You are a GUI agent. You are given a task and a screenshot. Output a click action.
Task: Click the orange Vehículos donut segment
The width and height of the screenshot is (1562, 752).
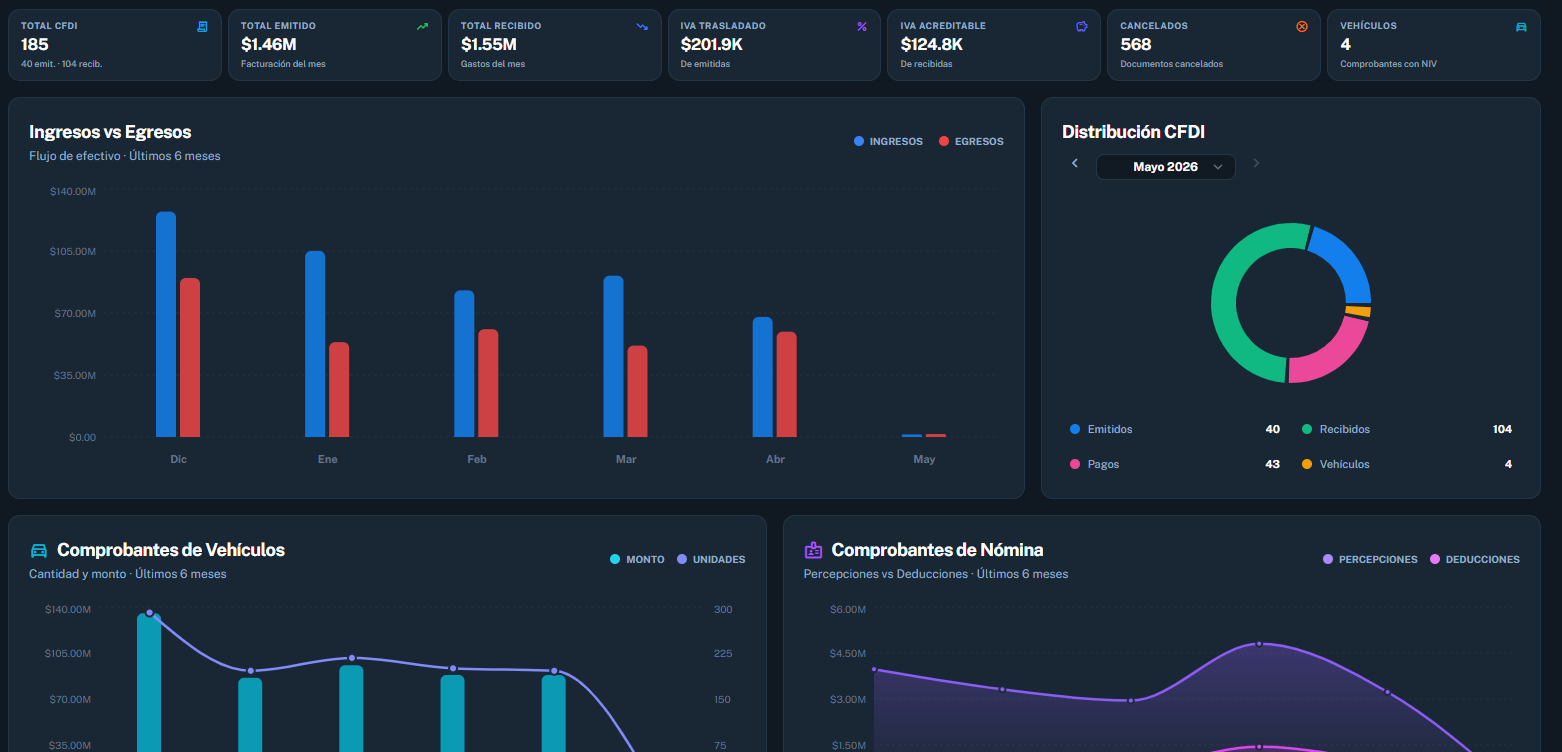point(1358,311)
